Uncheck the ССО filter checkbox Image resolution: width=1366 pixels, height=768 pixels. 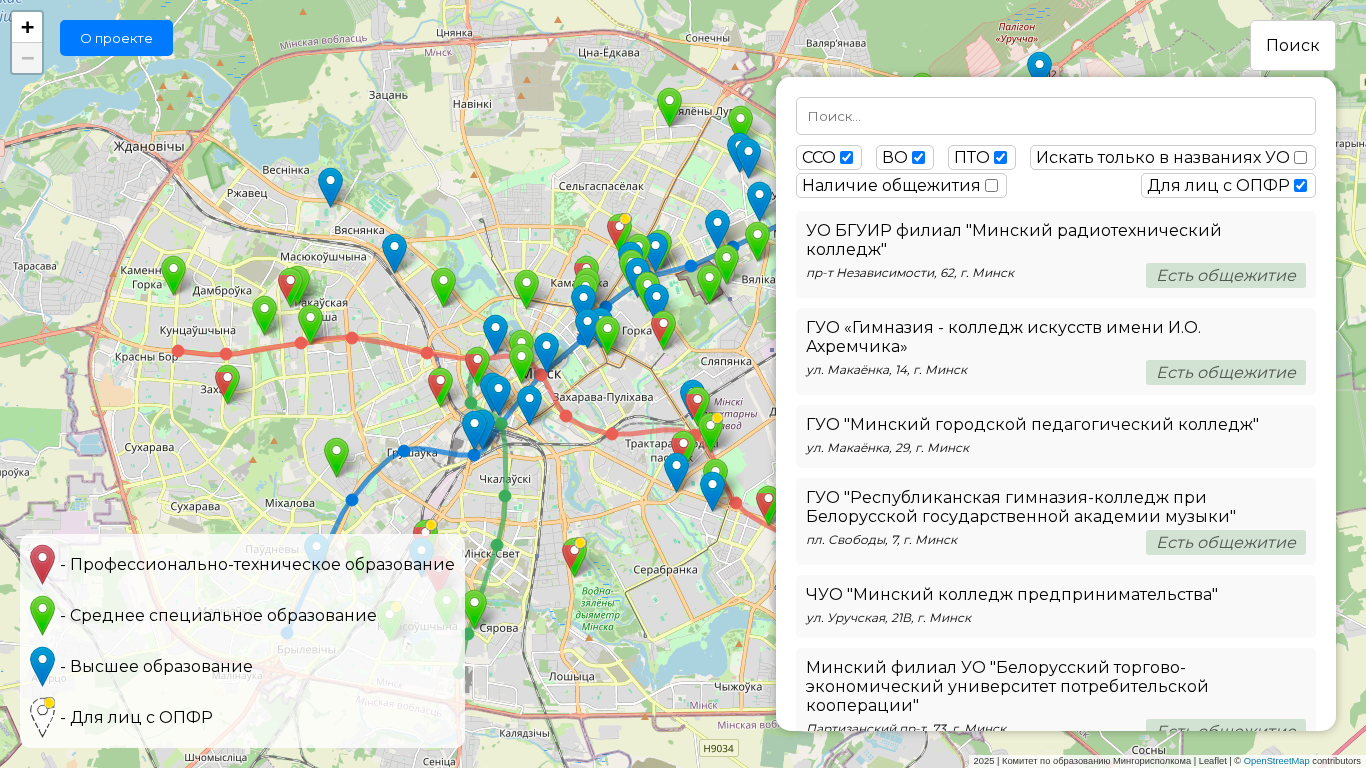click(x=847, y=158)
